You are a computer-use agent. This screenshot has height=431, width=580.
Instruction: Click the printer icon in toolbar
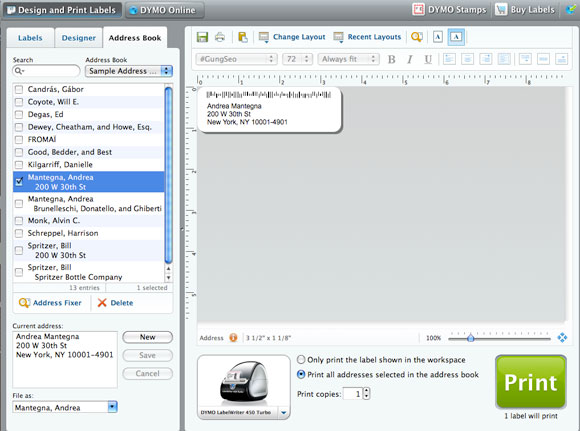(x=220, y=37)
